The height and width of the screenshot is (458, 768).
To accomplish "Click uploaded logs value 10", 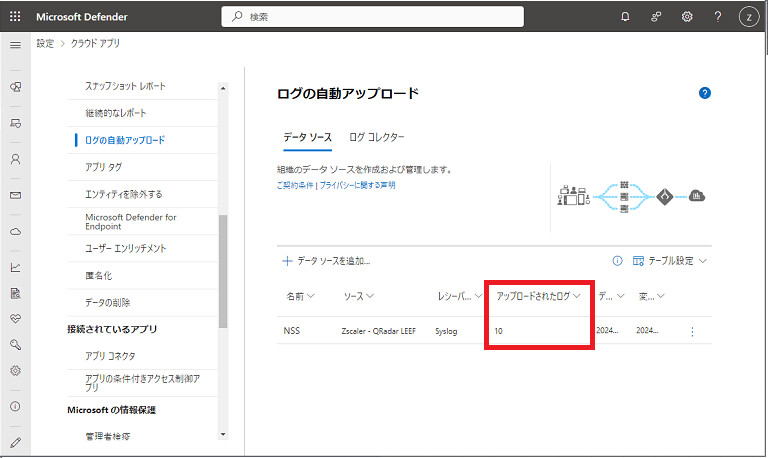I will (x=499, y=331).
